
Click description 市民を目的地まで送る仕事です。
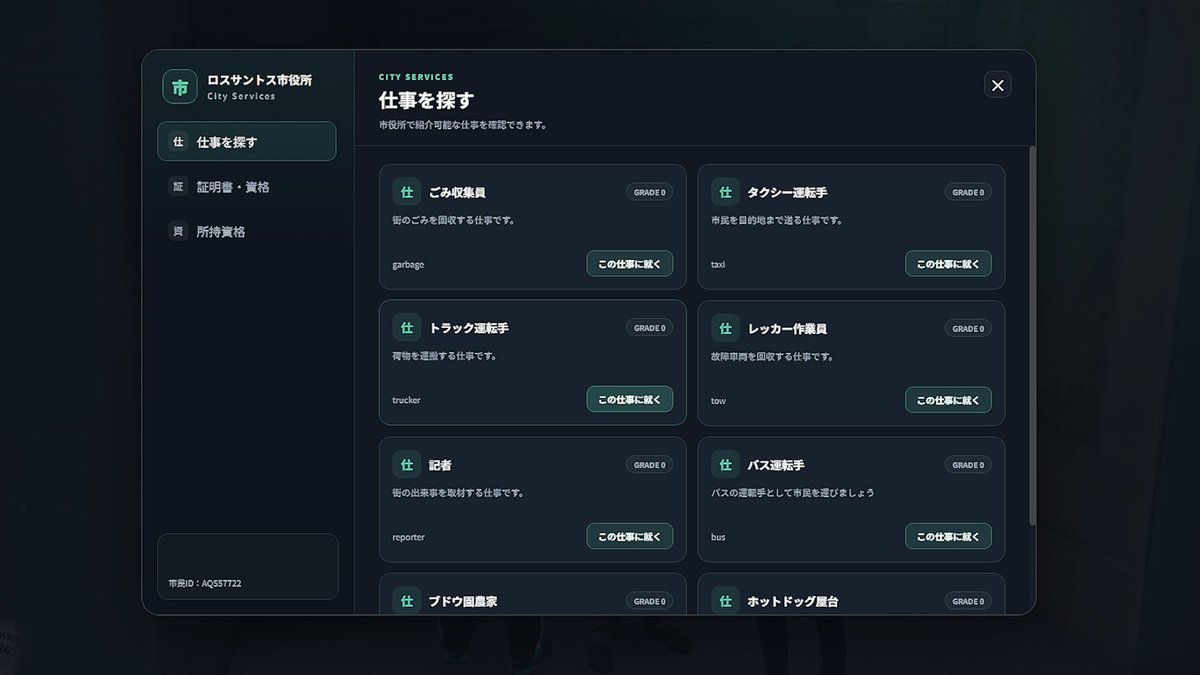pos(777,220)
